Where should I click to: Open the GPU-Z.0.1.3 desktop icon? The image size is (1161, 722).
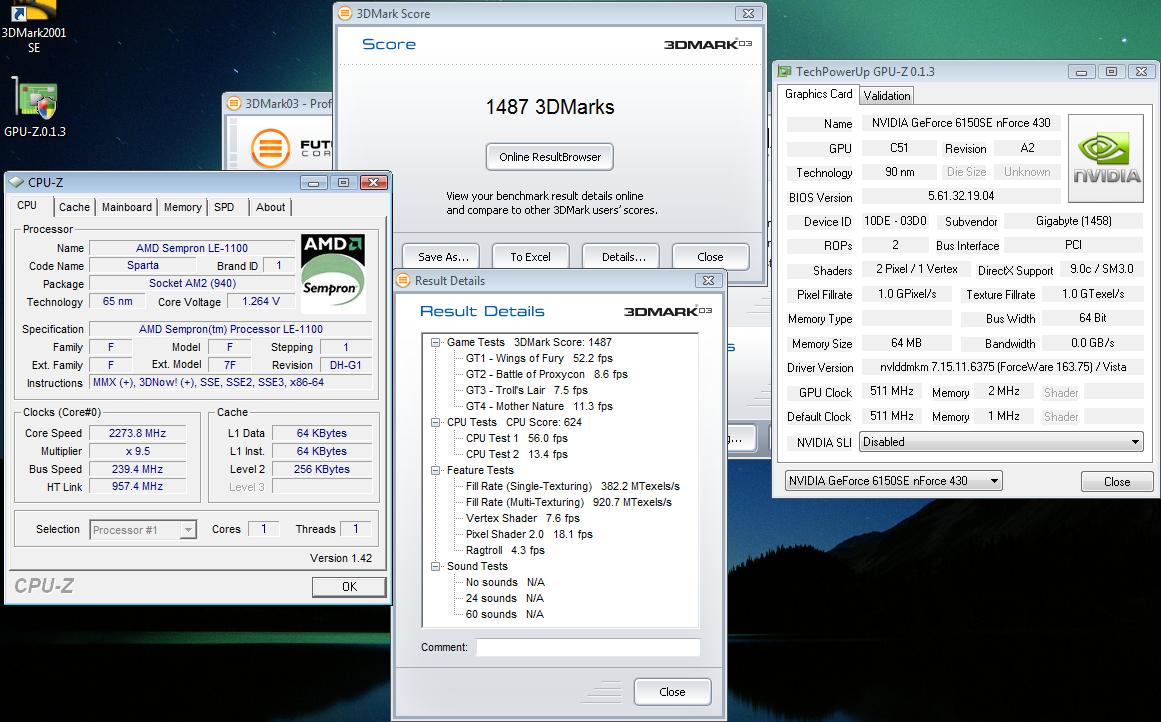[35, 107]
